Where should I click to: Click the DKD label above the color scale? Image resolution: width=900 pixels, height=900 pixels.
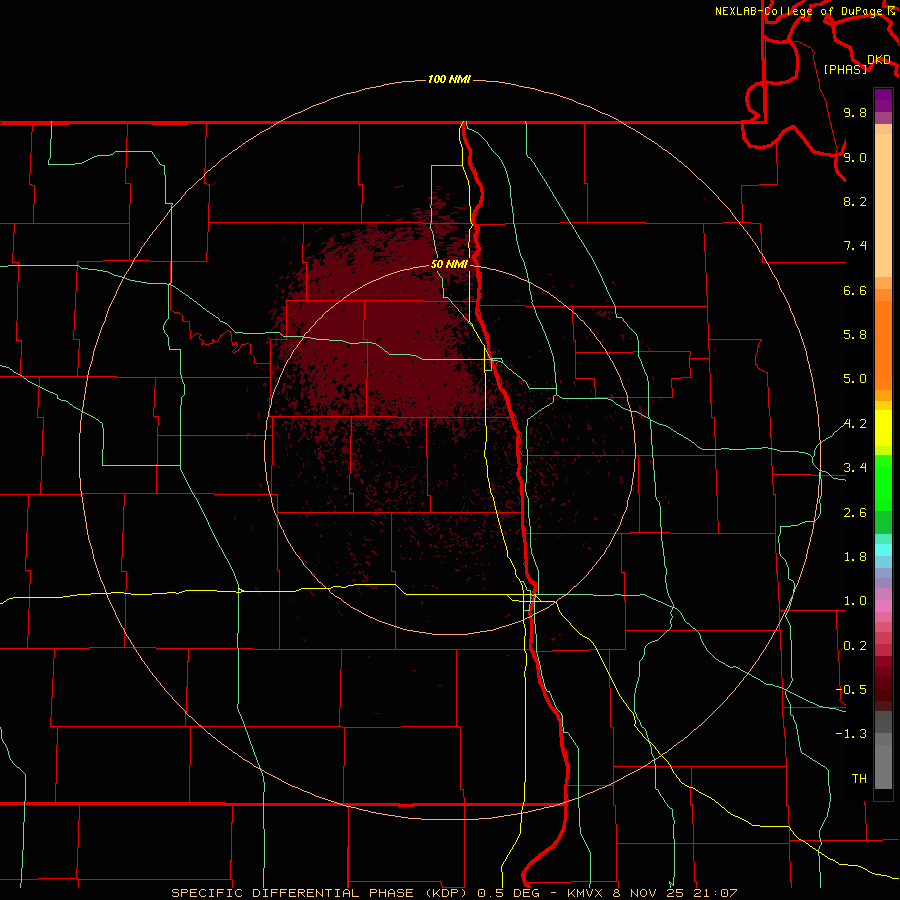coord(879,60)
